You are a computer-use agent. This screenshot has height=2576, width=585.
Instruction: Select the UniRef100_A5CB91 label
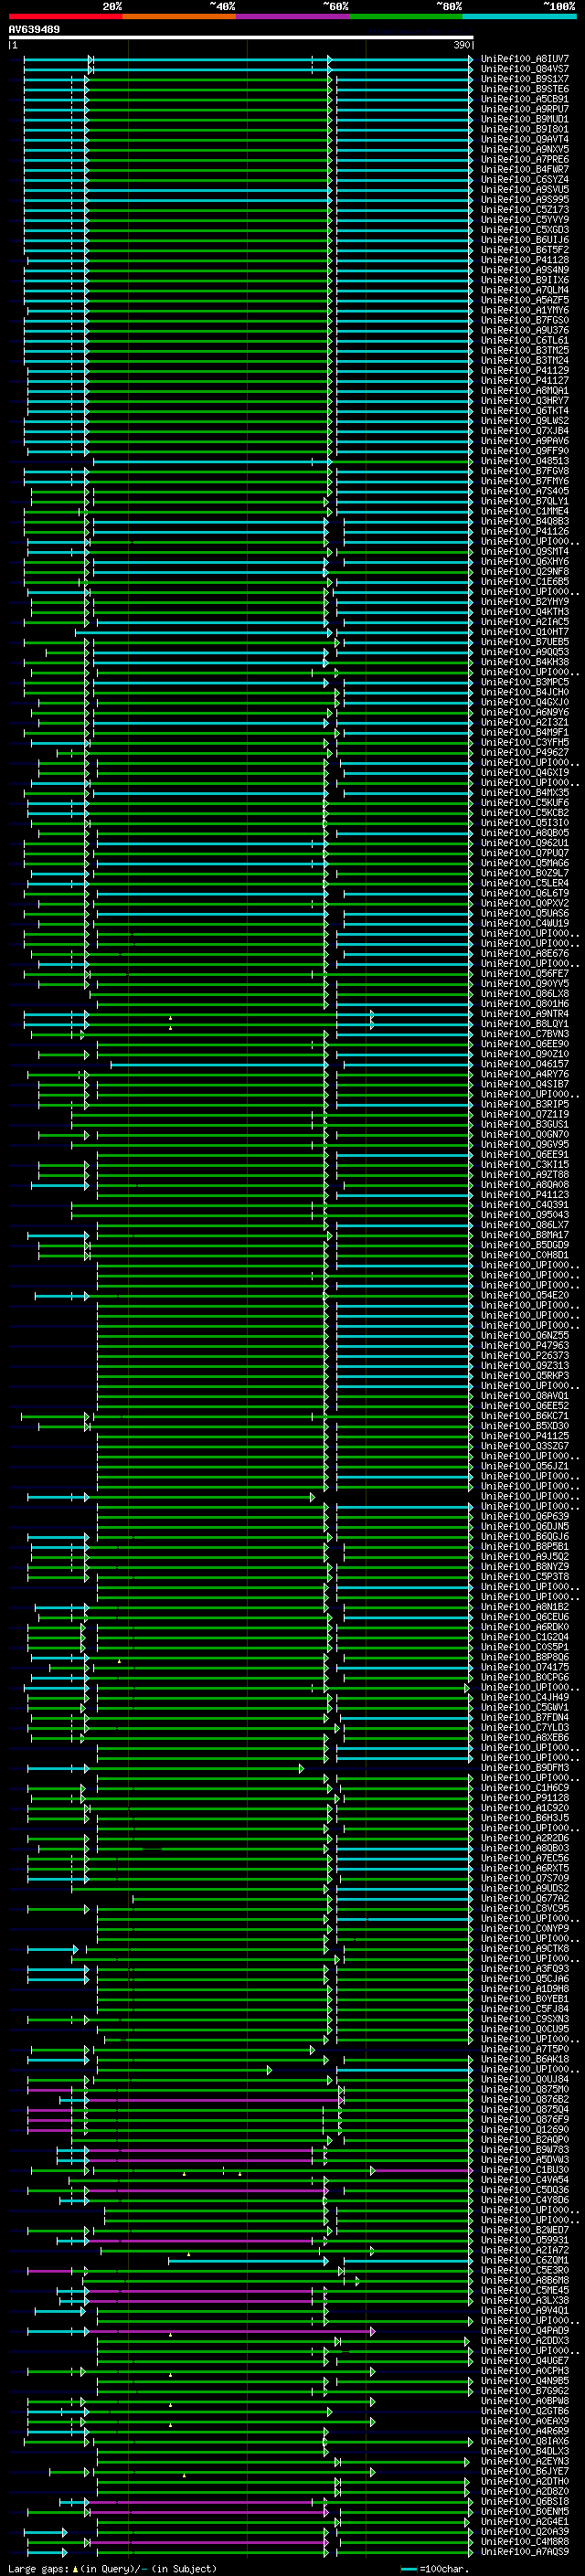525,99
